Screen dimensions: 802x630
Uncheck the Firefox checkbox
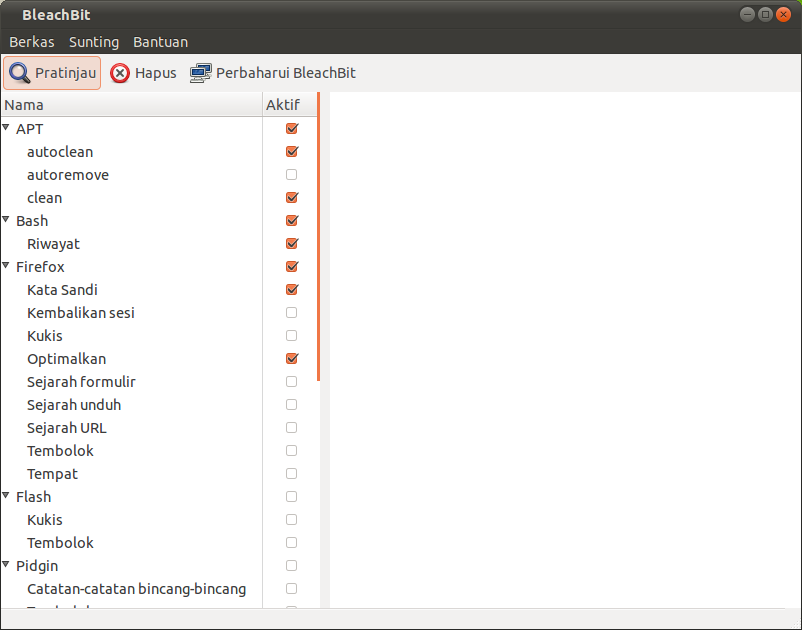point(292,266)
